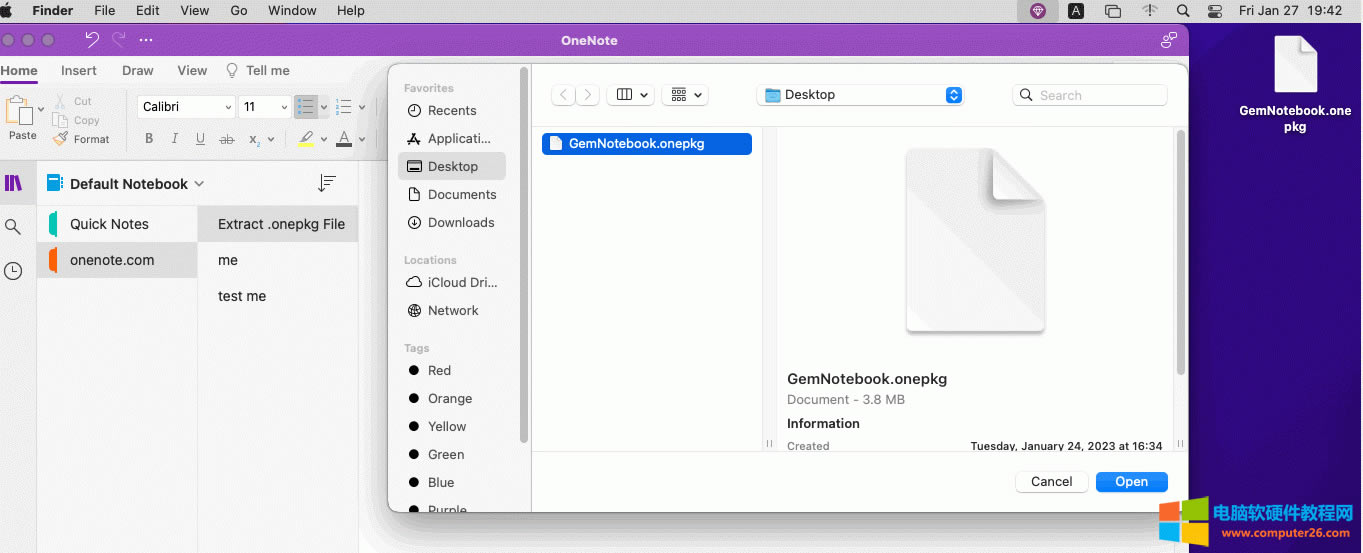
Task: Click the search magnifier in OneNote sidebar
Action: 13,227
